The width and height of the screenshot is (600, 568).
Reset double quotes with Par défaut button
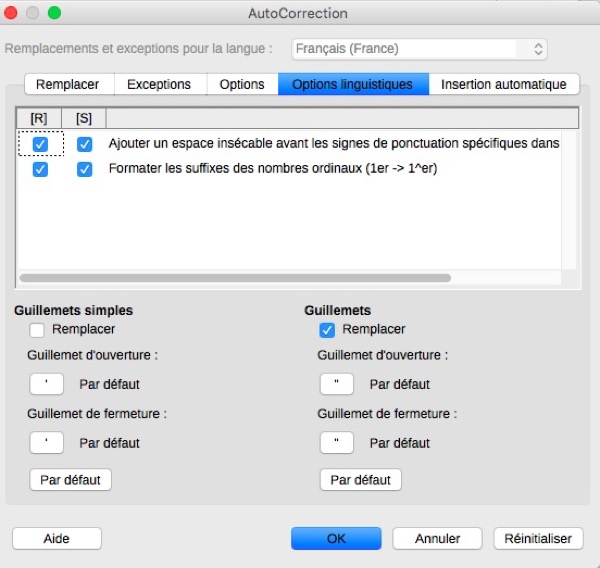[x=360, y=480]
